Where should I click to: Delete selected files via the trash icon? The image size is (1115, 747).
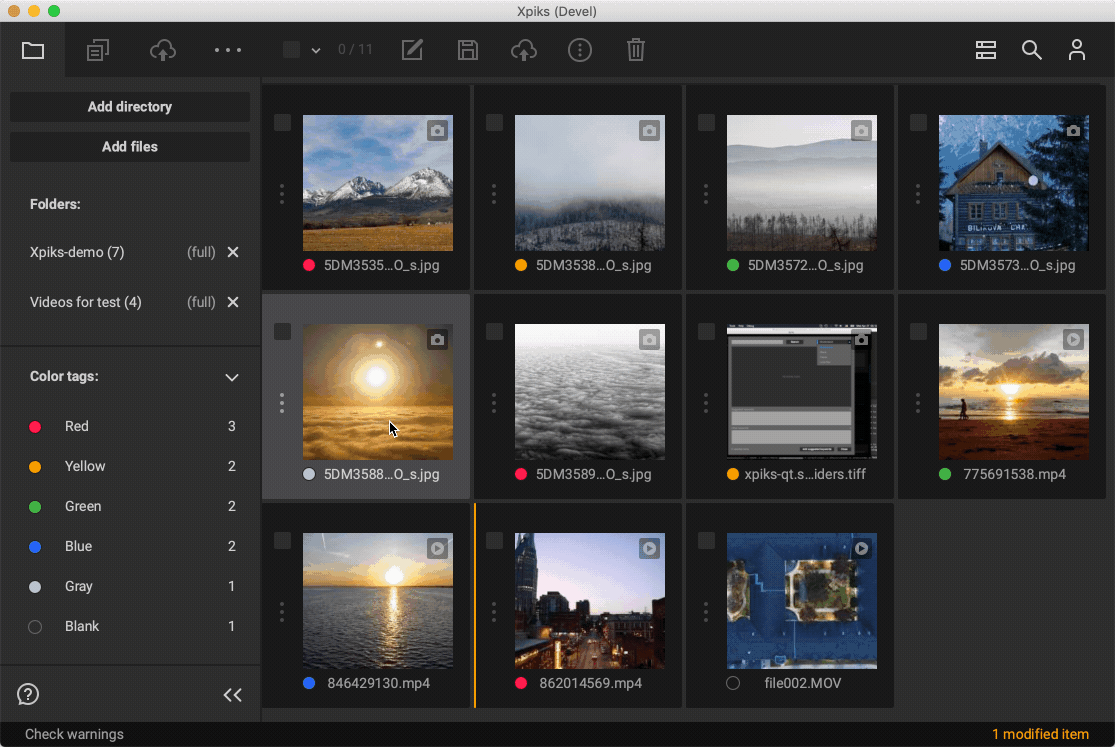tap(635, 50)
